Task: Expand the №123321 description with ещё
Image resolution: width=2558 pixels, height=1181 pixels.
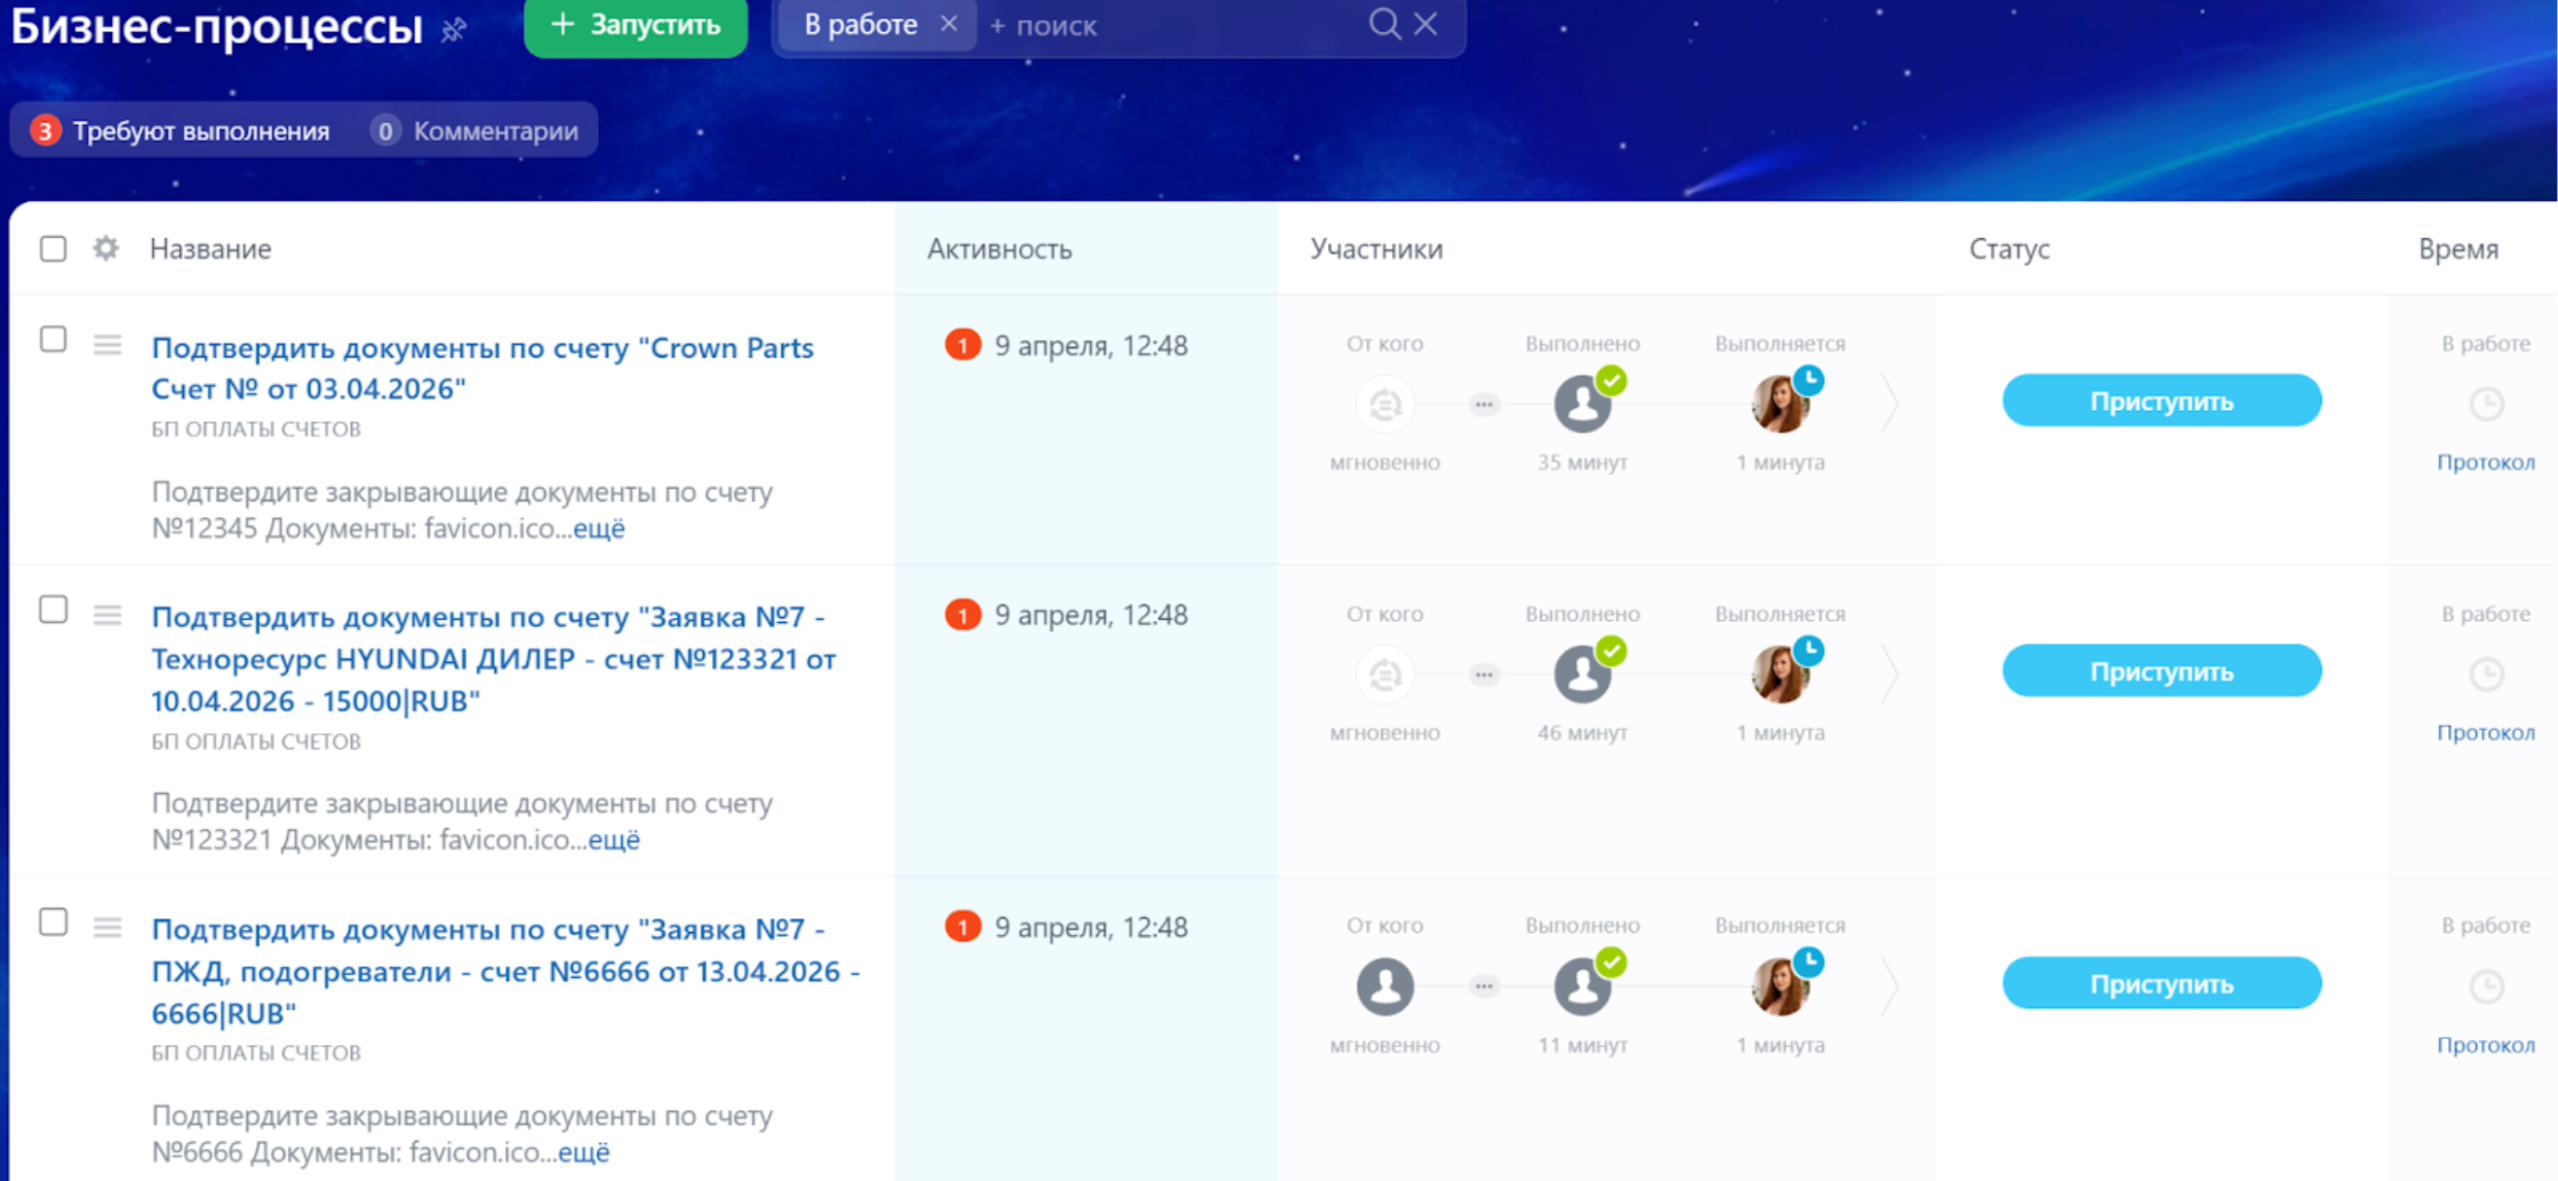Action: pyautogui.click(x=613, y=840)
